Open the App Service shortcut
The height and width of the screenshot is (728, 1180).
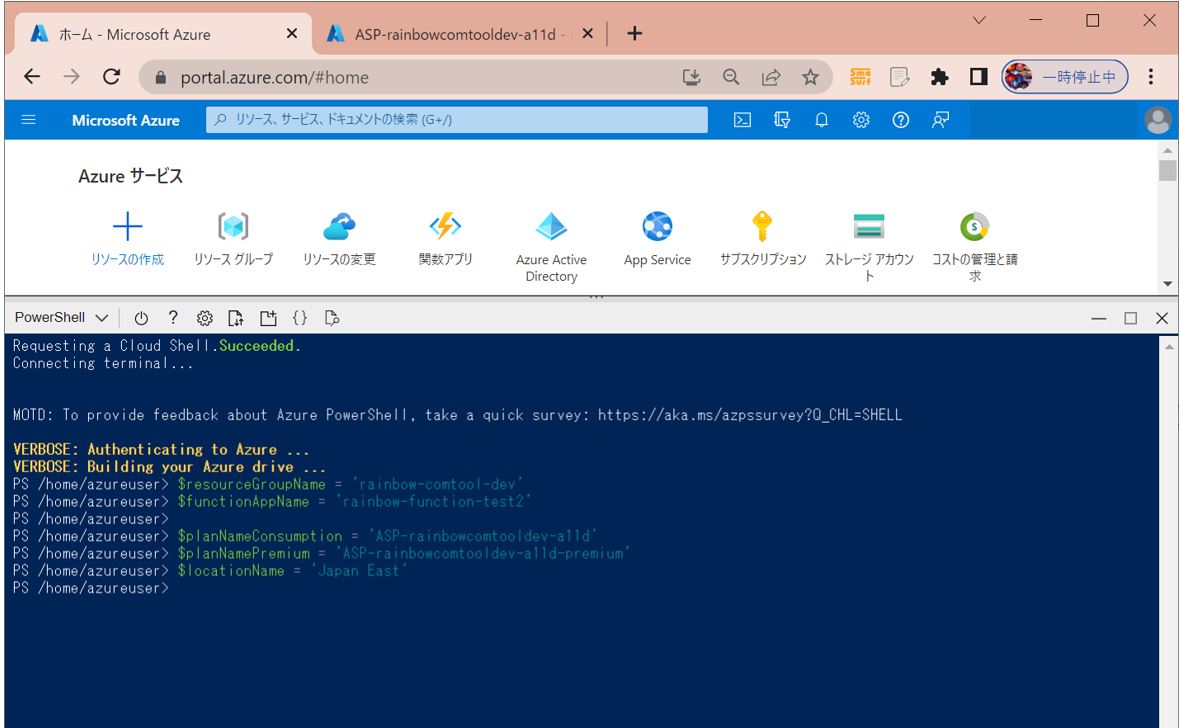pos(657,240)
